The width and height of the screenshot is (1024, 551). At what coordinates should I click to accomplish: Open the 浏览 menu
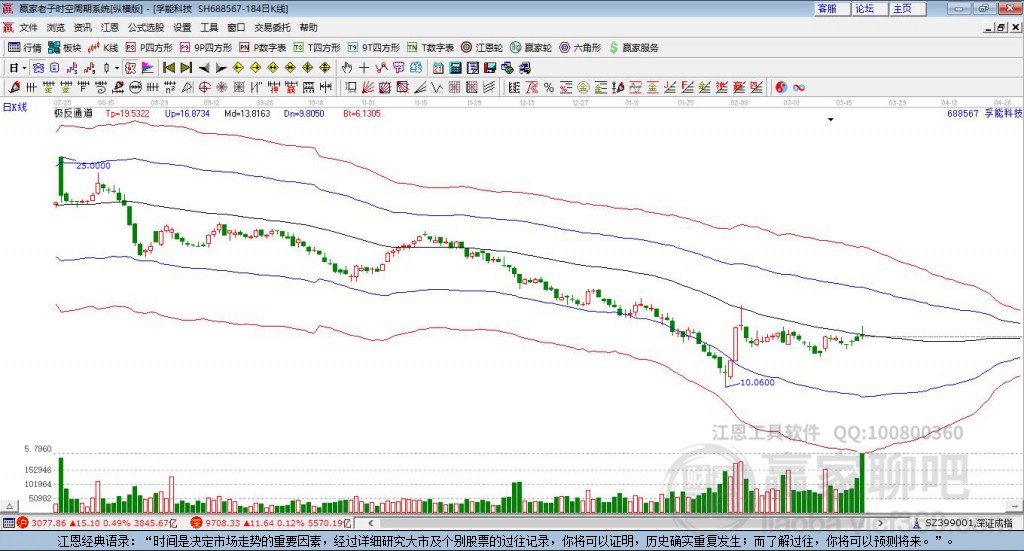tap(56, 27)
